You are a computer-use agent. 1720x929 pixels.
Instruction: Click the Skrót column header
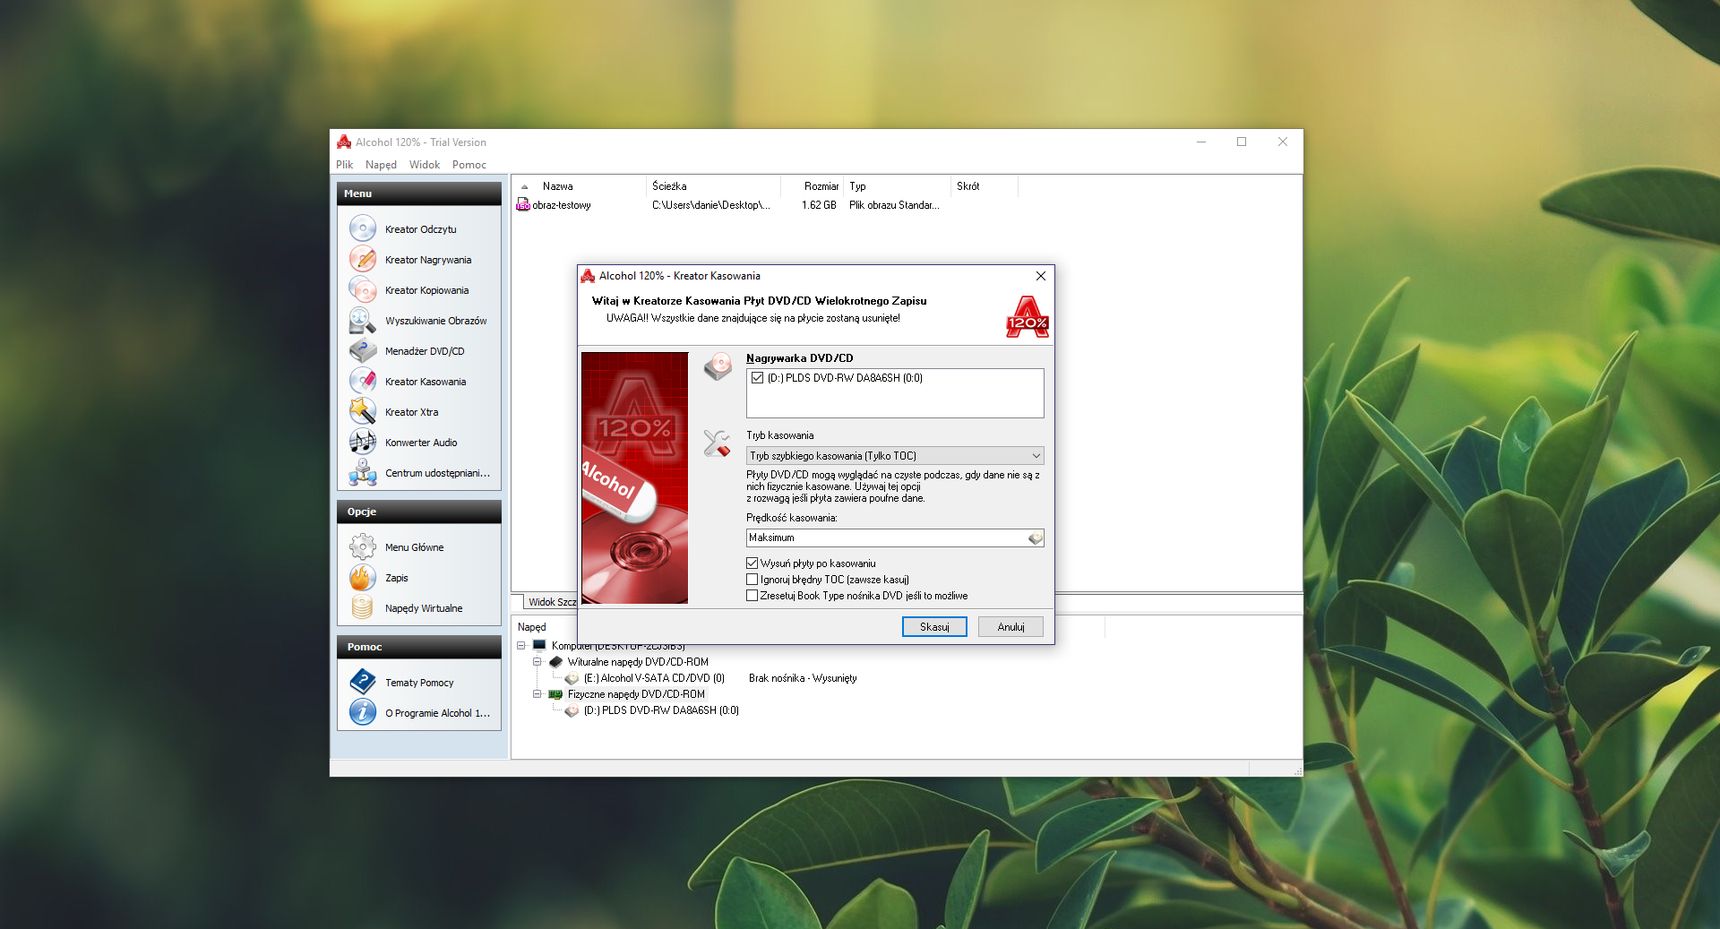[984, 186]
